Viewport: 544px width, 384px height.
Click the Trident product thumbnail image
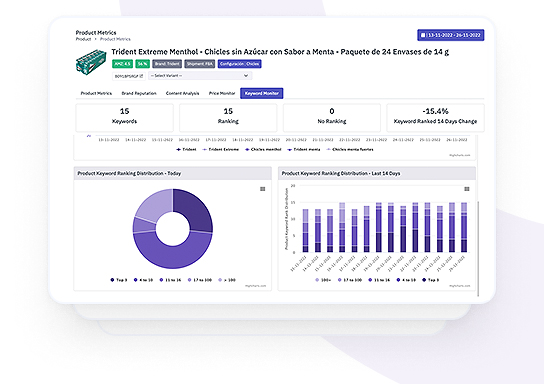(x=91, y=62)
